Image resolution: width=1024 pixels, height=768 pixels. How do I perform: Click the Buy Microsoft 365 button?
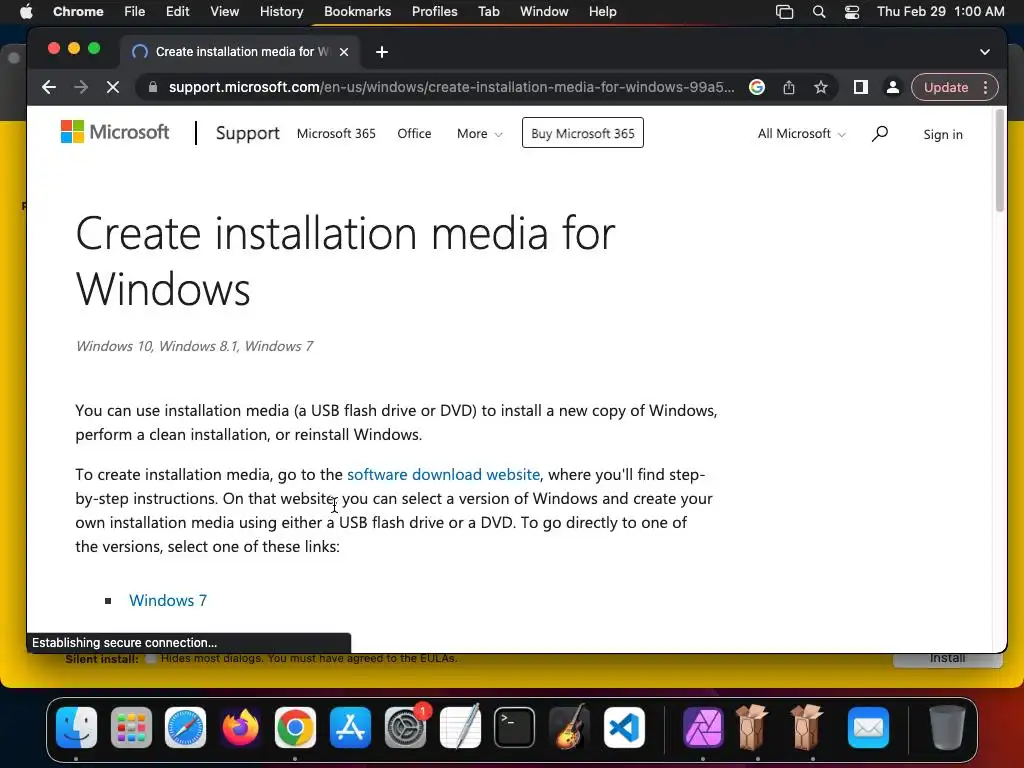tap(583, 133)
